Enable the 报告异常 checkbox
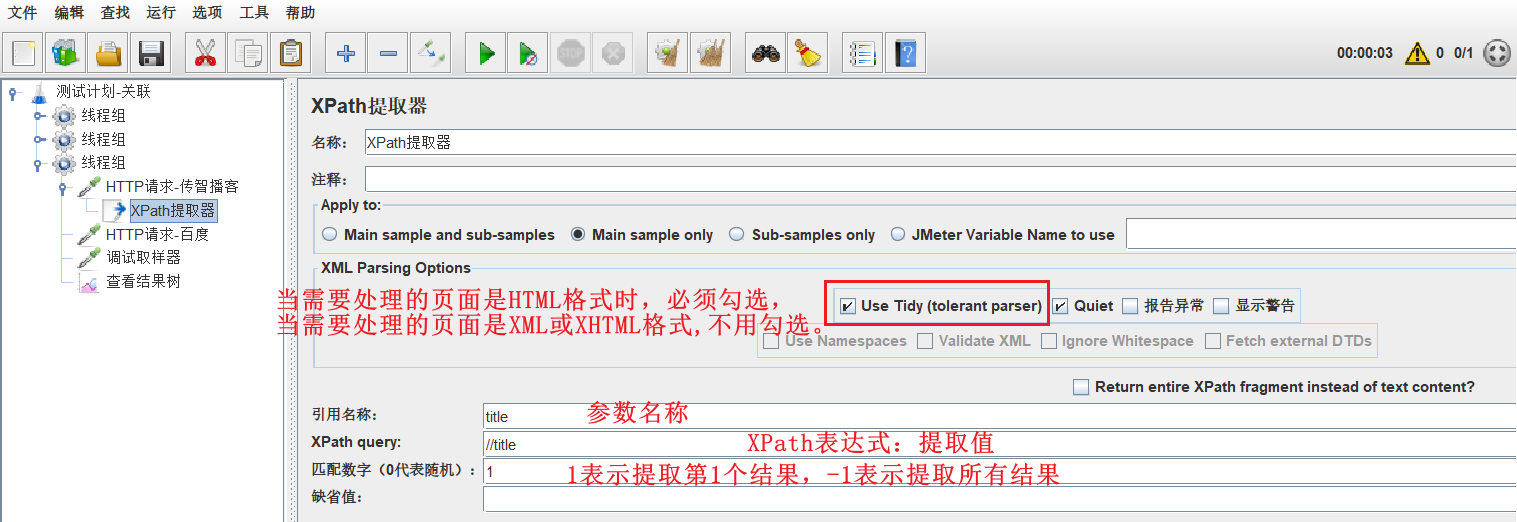The image size is (1517, 522). pos(1130,306)
